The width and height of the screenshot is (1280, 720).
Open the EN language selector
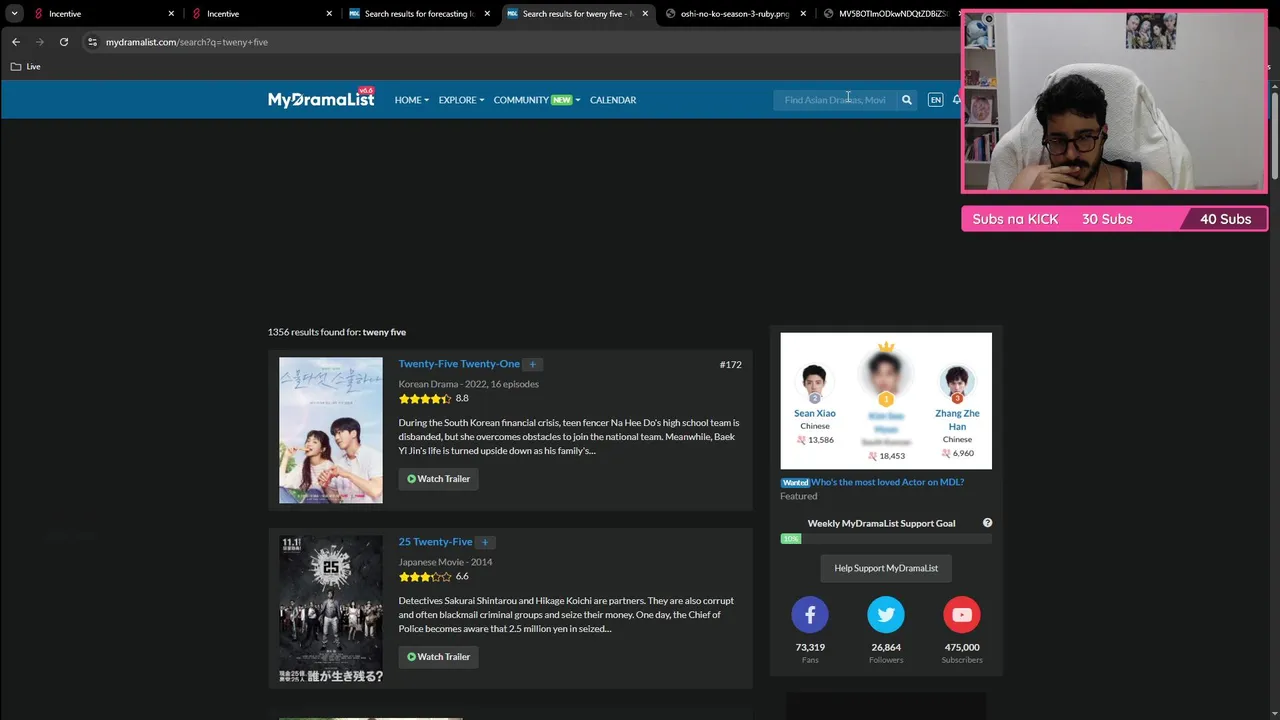[935, 100]
